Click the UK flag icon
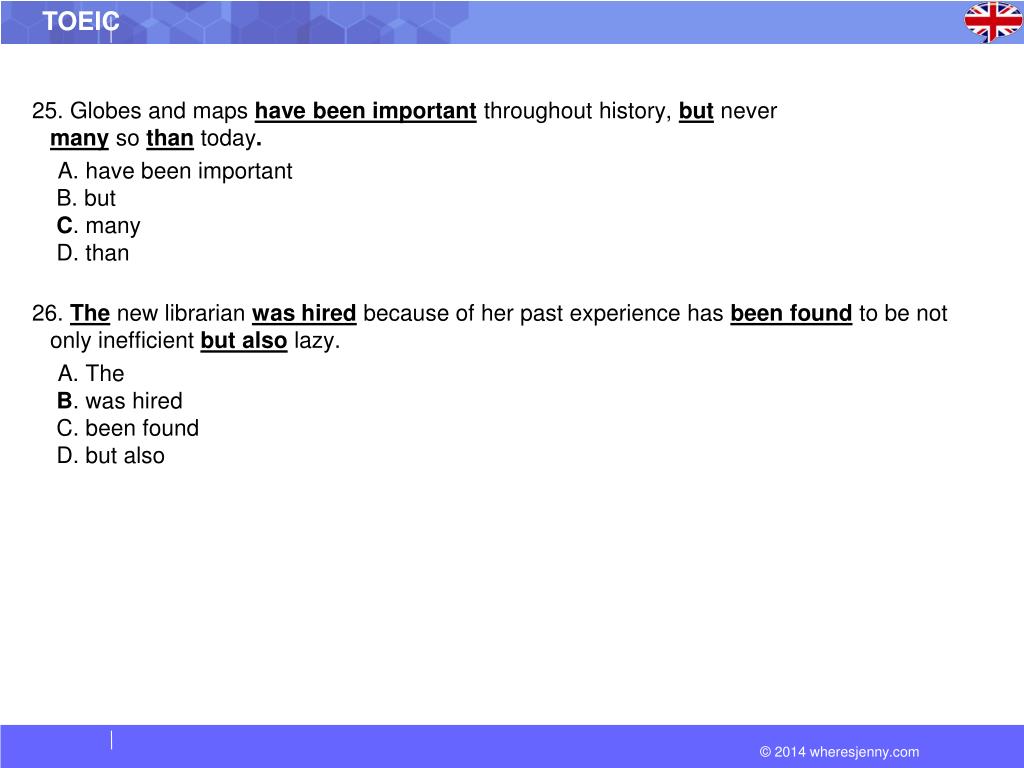The image size is (1024, 768). (x=993, y=22)
